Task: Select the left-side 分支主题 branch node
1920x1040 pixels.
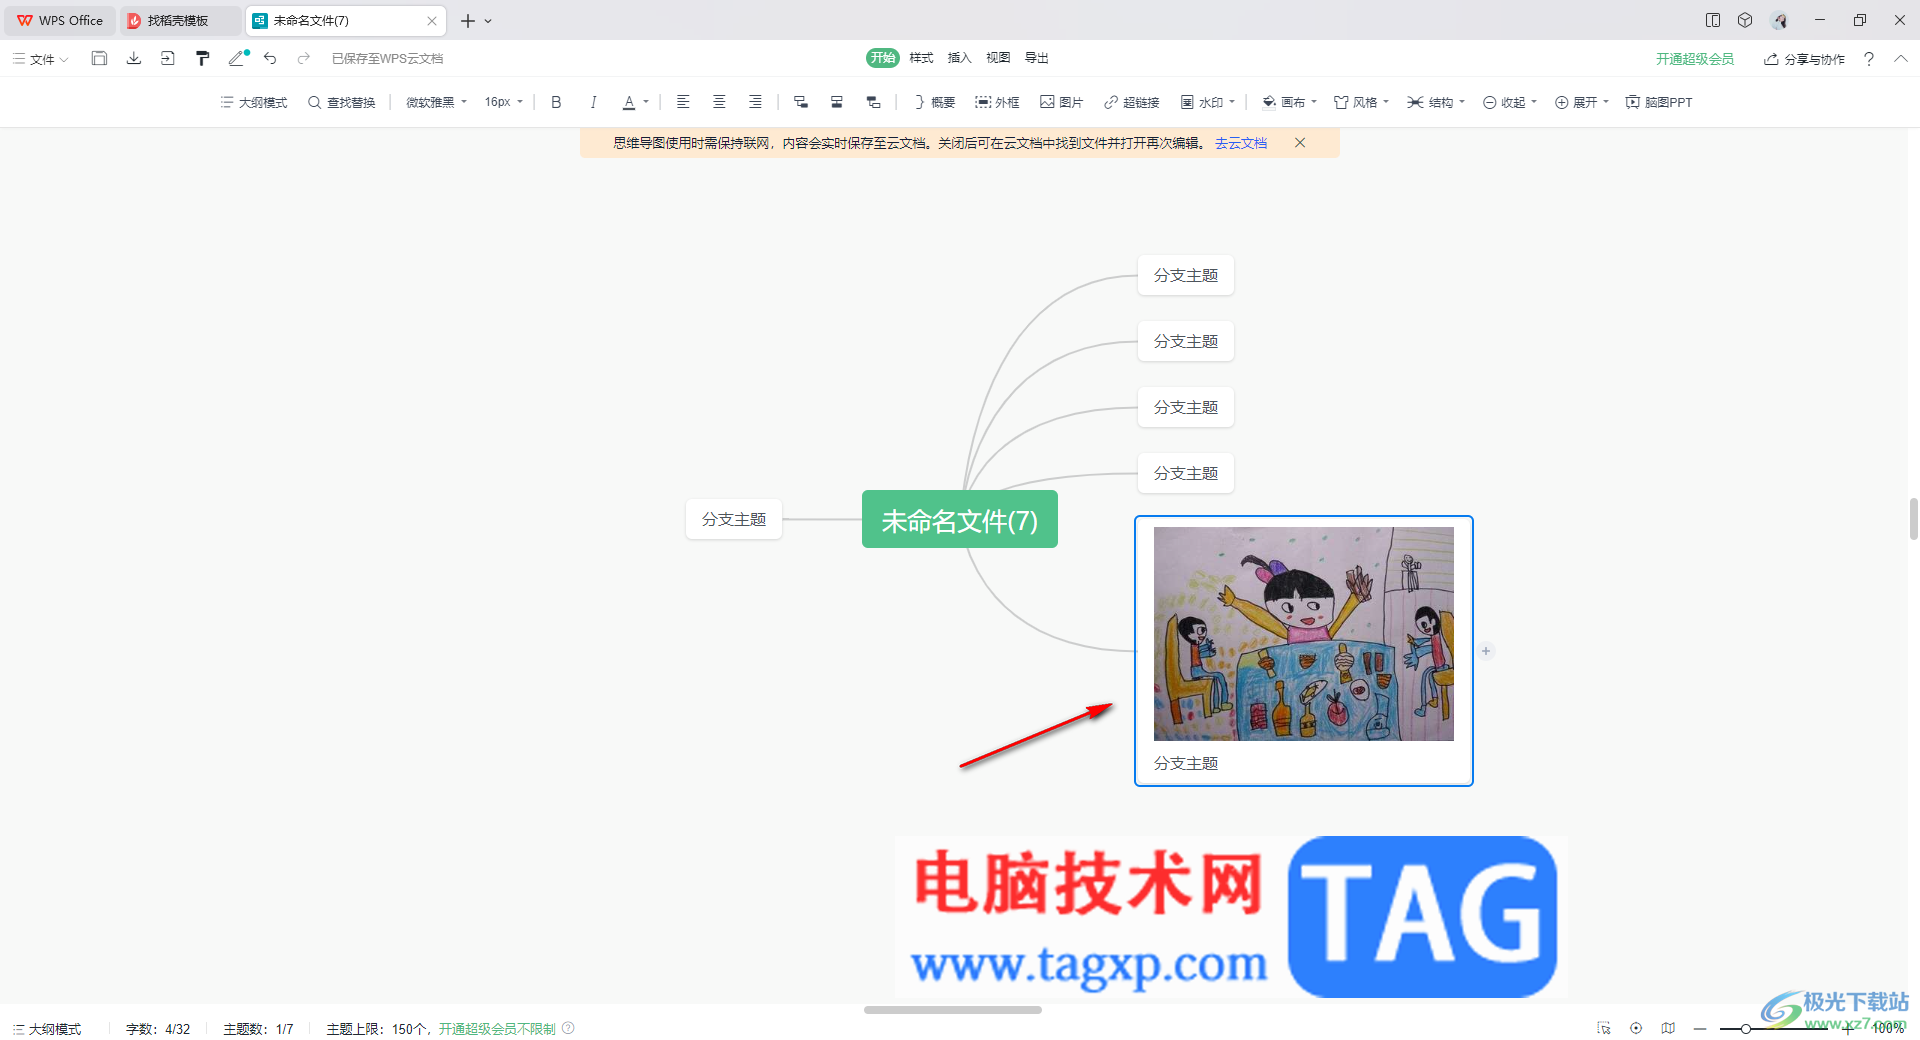Action: click(734, 519)
